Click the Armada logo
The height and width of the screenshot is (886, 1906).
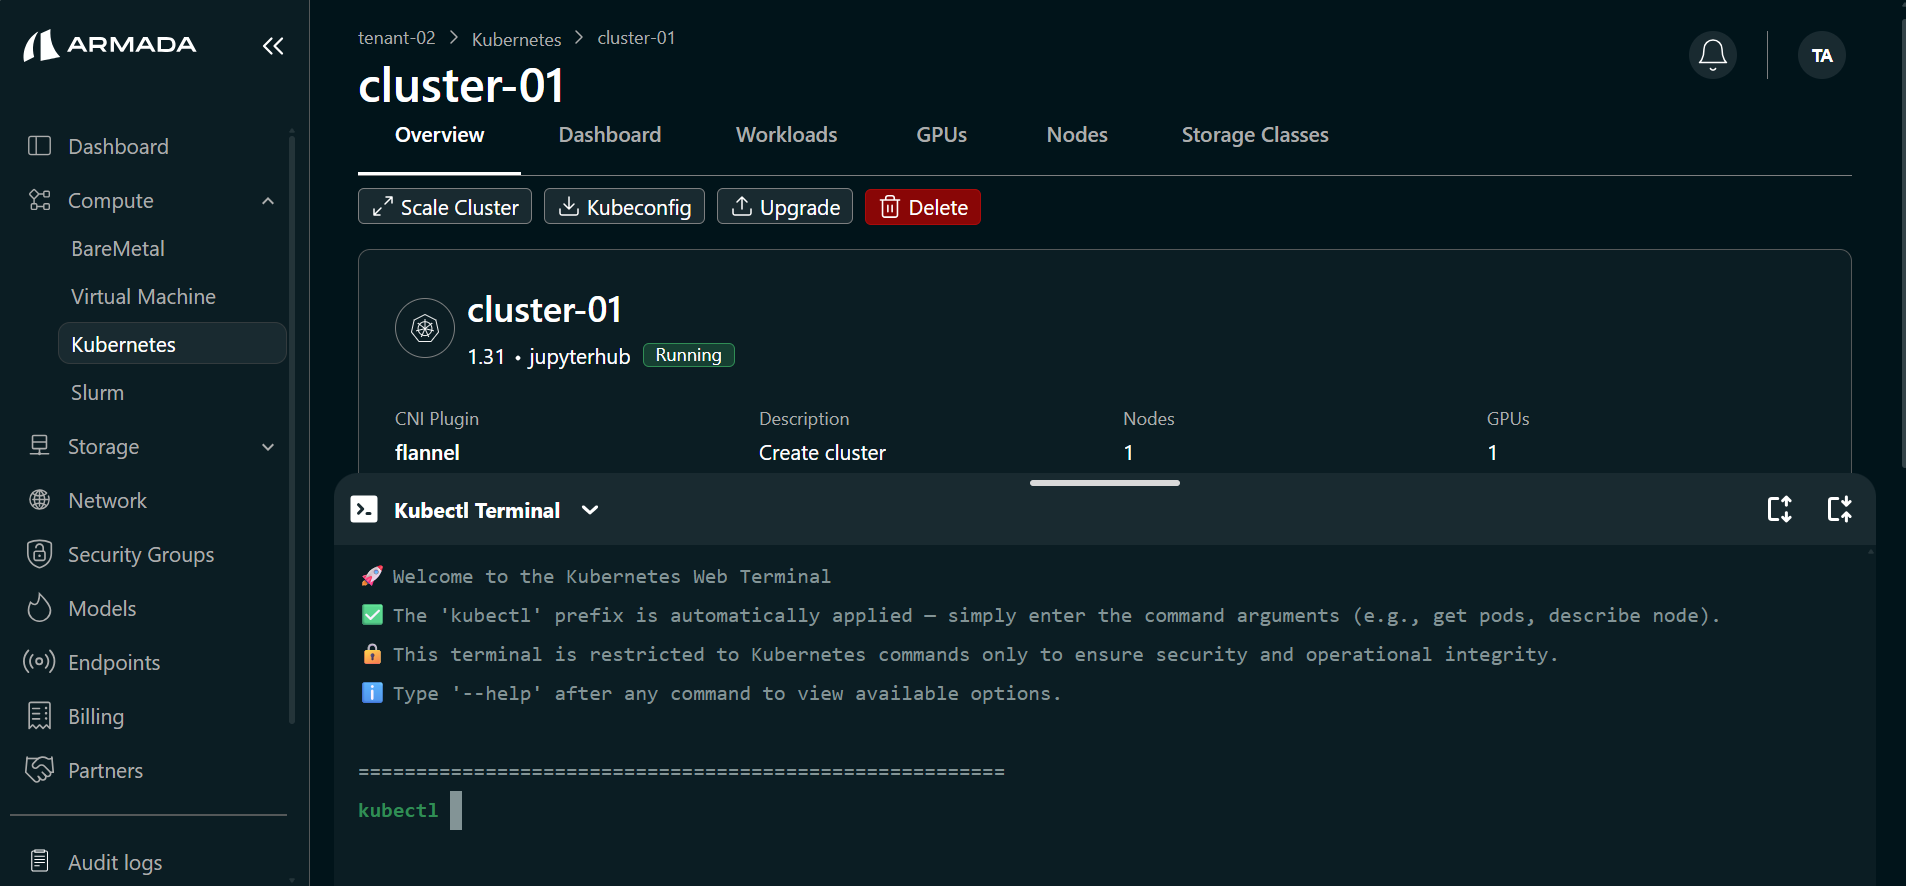pos(110,45)
